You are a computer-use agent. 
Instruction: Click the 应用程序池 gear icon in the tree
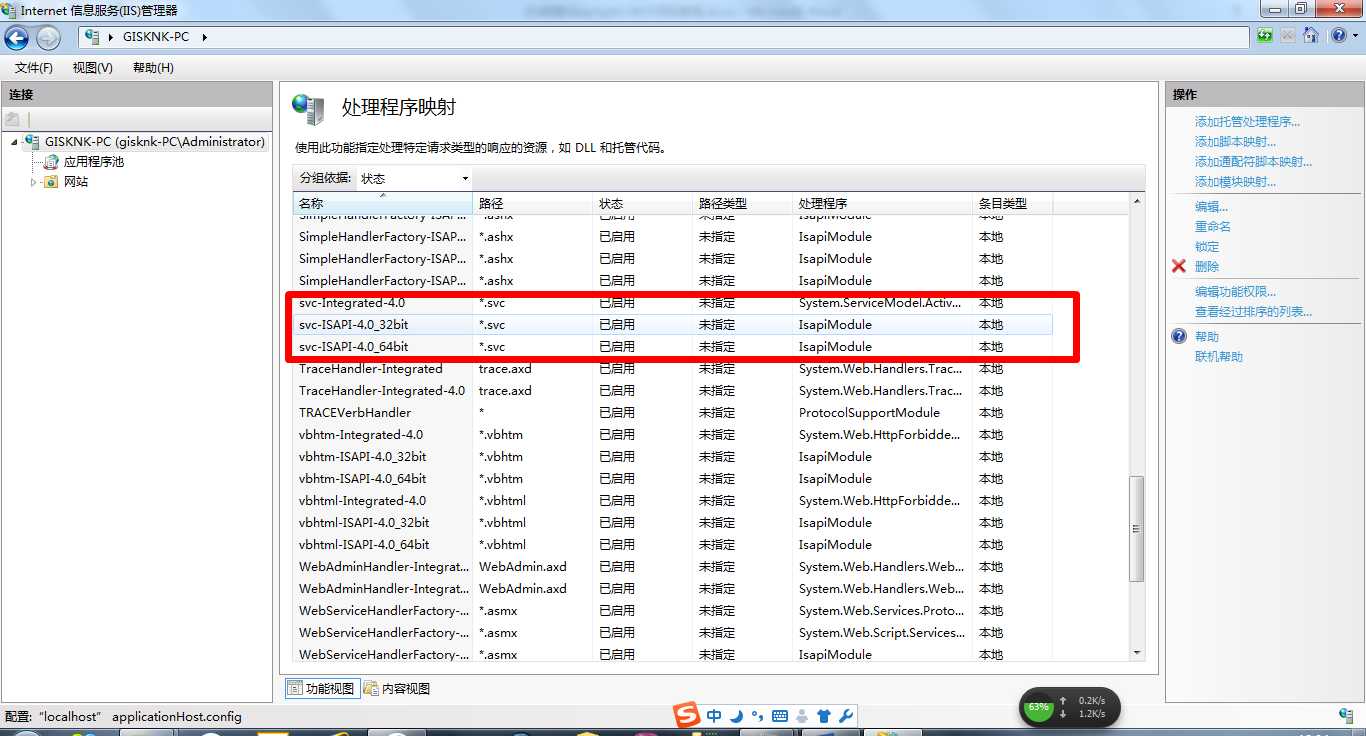[51, 162]
